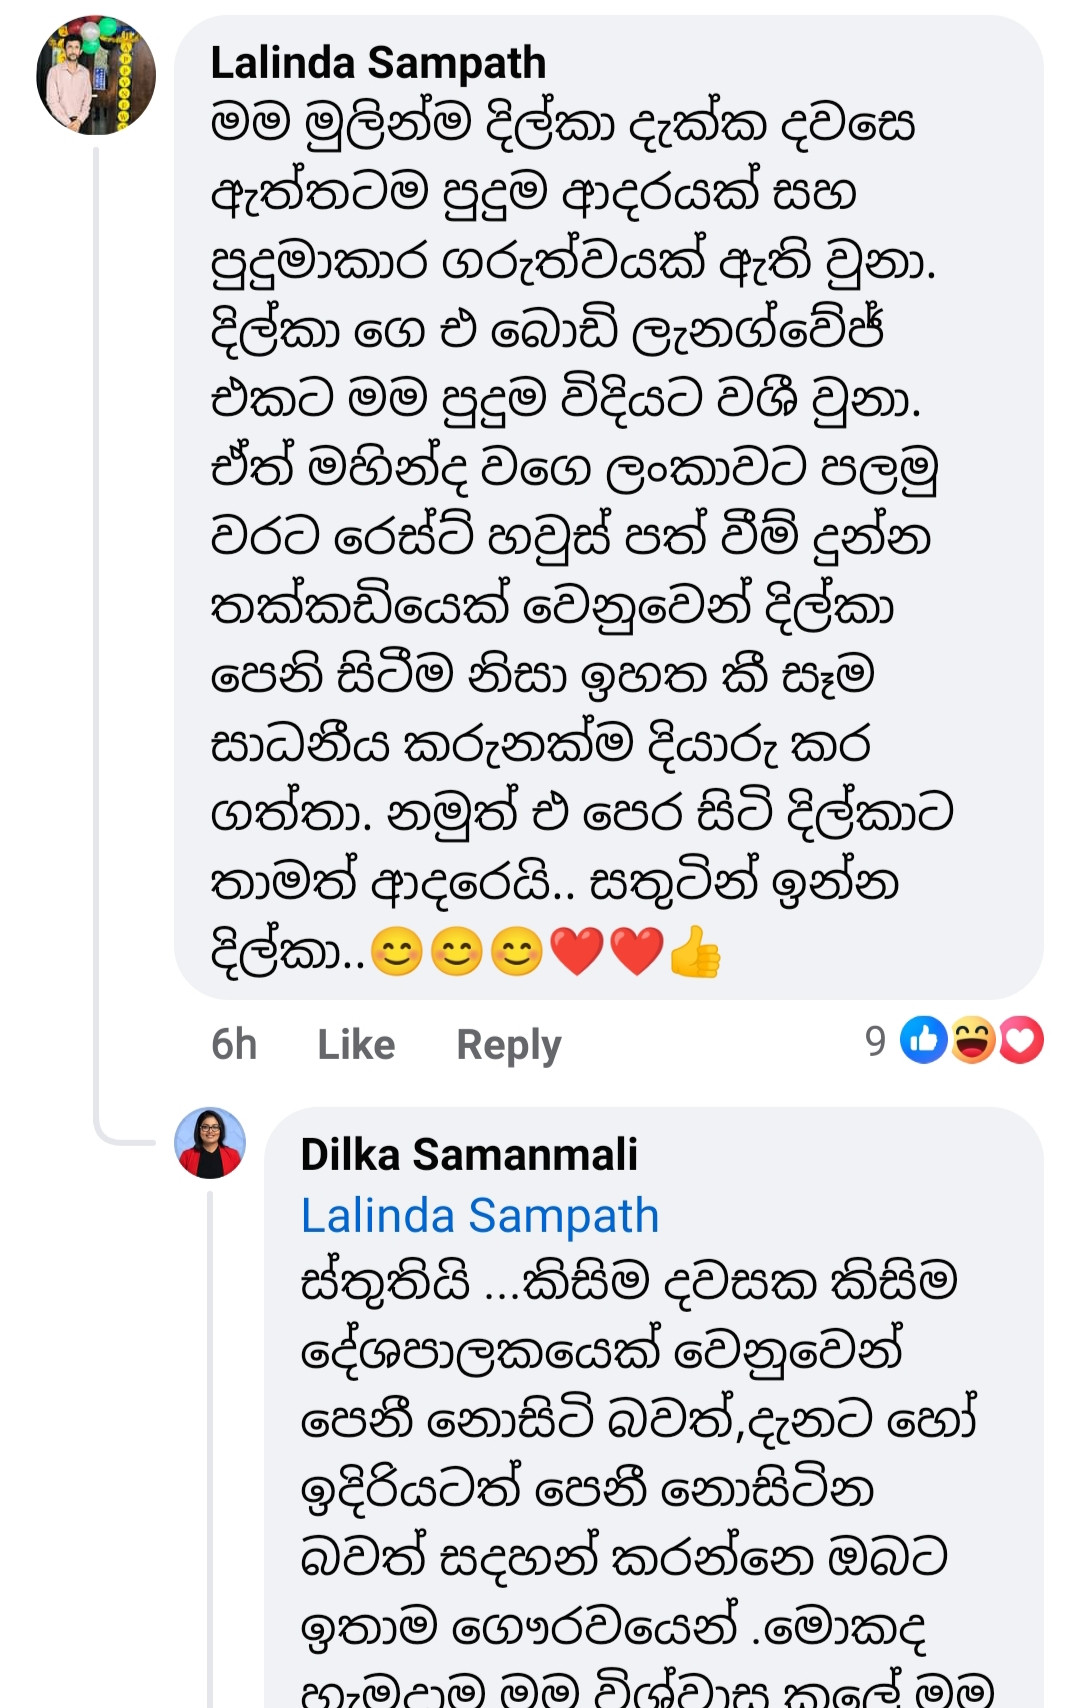The image size is (1080, 1708).
Task: Open the 6h comment timestamp
Action: pos(234,1044)
